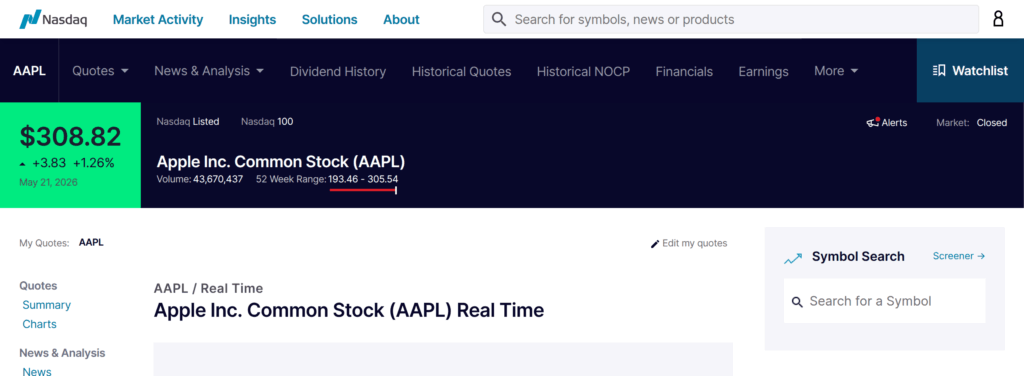Open Market Activity menu

158,20
